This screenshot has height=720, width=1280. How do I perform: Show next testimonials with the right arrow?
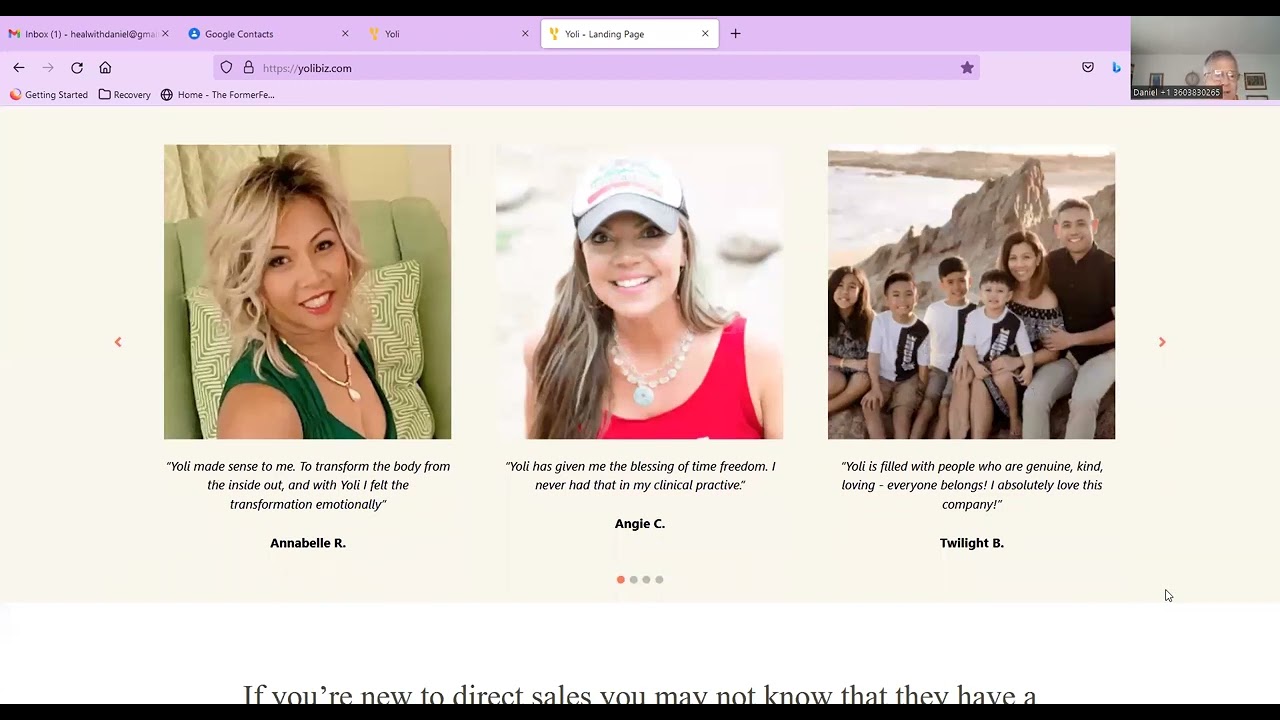(1162, 342)
